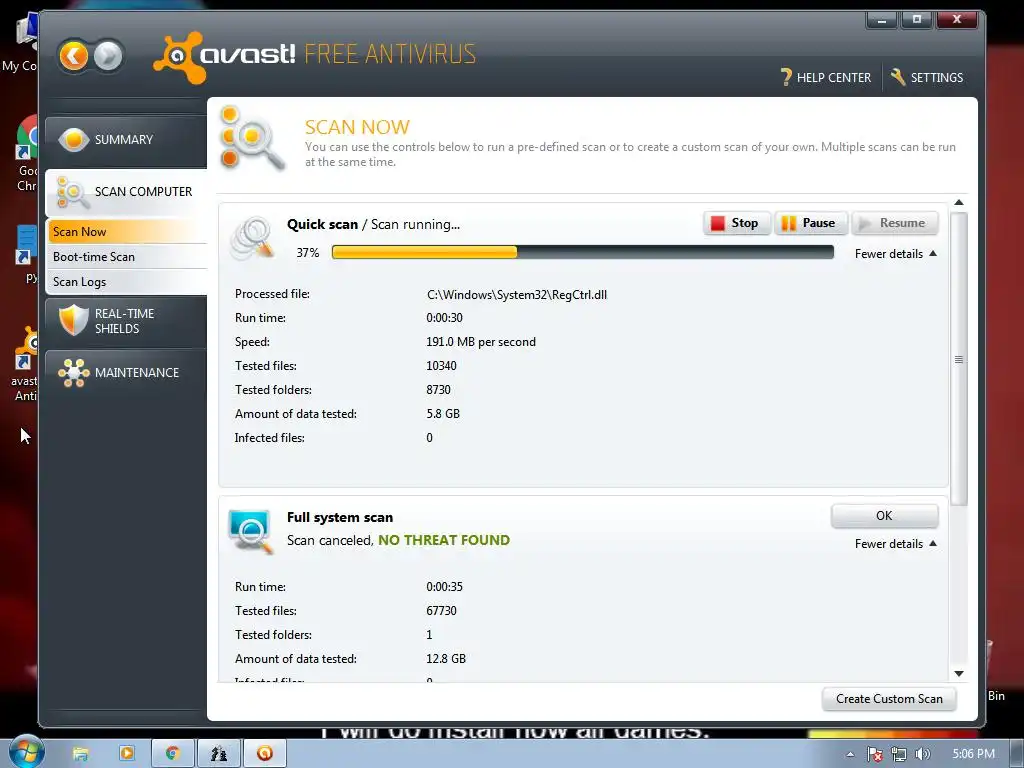Click the grey forward arrow button
The height and width of the screenshot is (768, 1024).
pyautogui.click(x=108, y=56)
